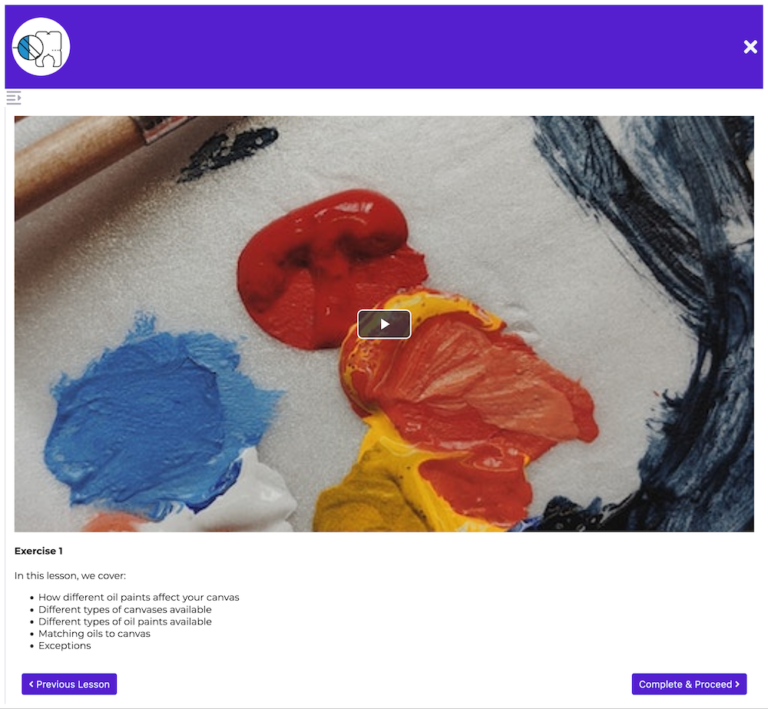Click the left chevron on Previous Lesson
The height and width of the screenshot is (709, 768).
(31, 684)
